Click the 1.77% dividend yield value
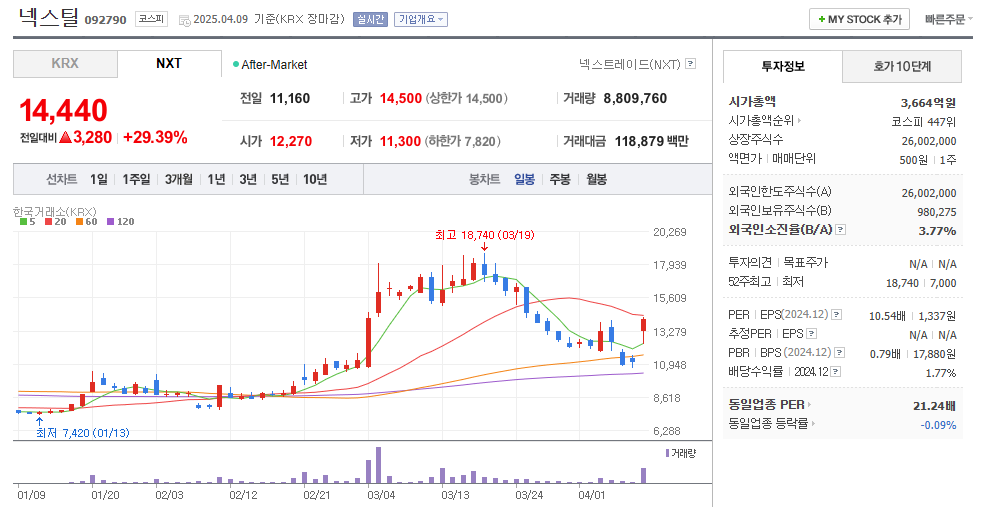 point(941,373)
